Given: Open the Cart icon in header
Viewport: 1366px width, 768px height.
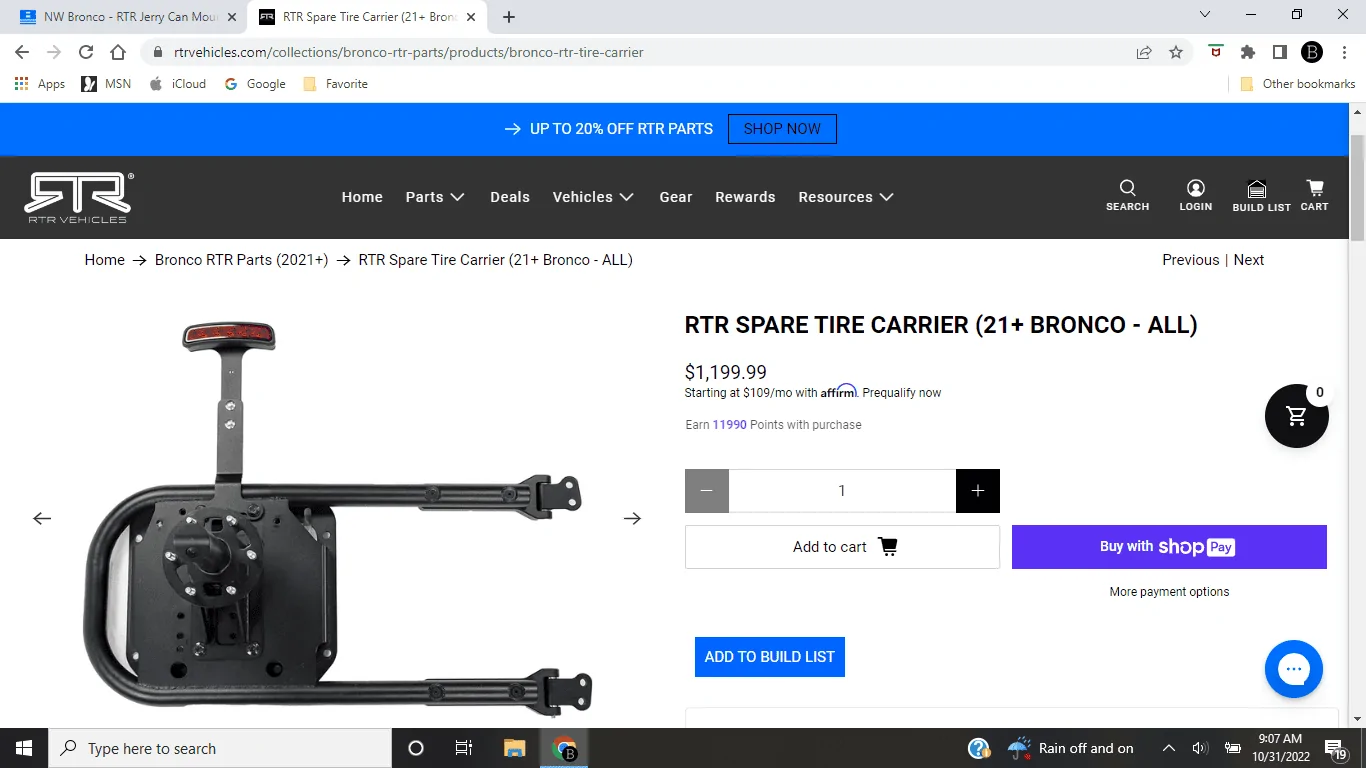Looking at the screenshot, I should pos(1314,195).
